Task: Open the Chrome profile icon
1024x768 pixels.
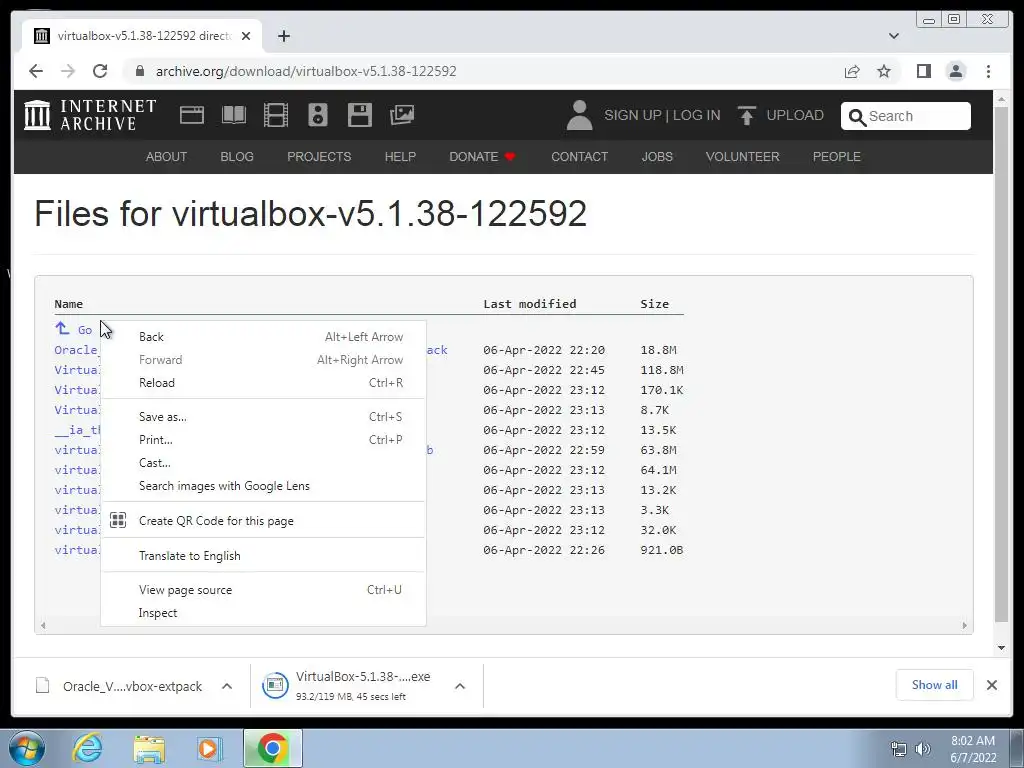Action: [955, 71]
